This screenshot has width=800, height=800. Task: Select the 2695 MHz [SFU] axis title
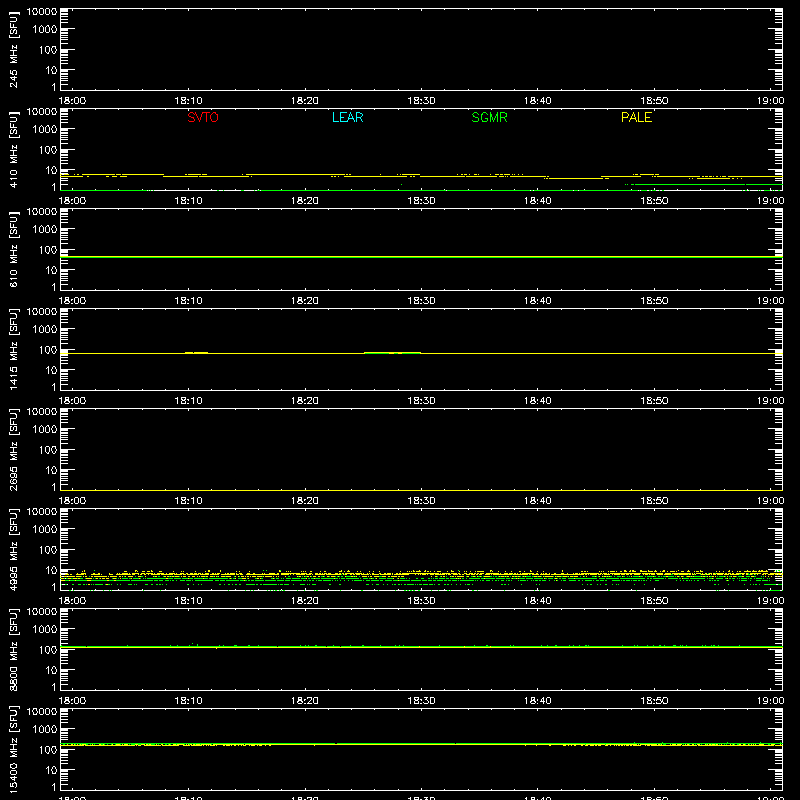(13, 449)
